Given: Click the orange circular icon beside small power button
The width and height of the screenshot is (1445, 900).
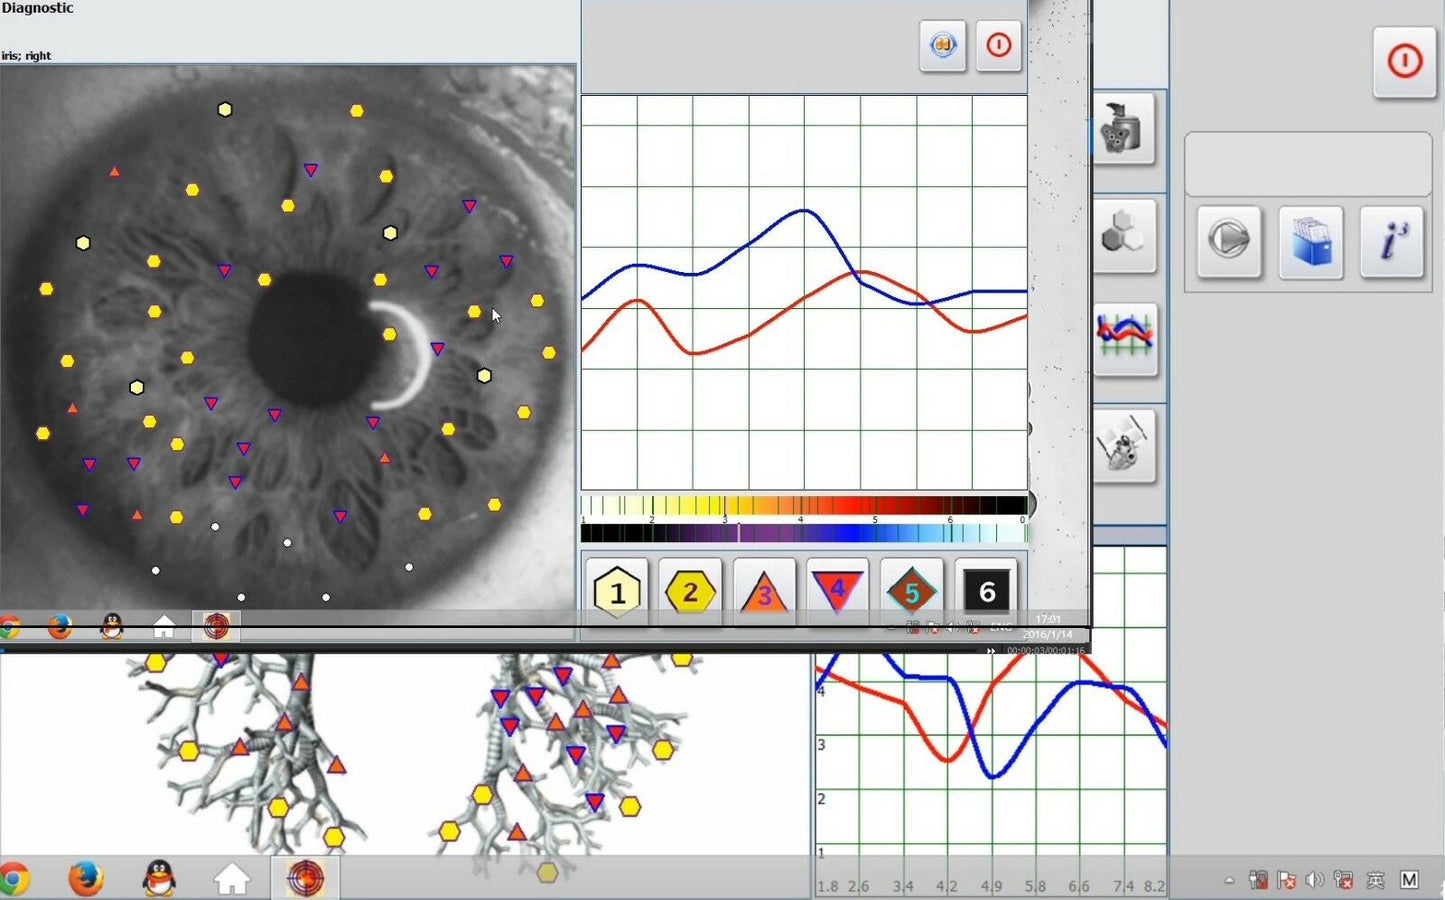Looking at the screenshot, I should click(x=942, y=46).
